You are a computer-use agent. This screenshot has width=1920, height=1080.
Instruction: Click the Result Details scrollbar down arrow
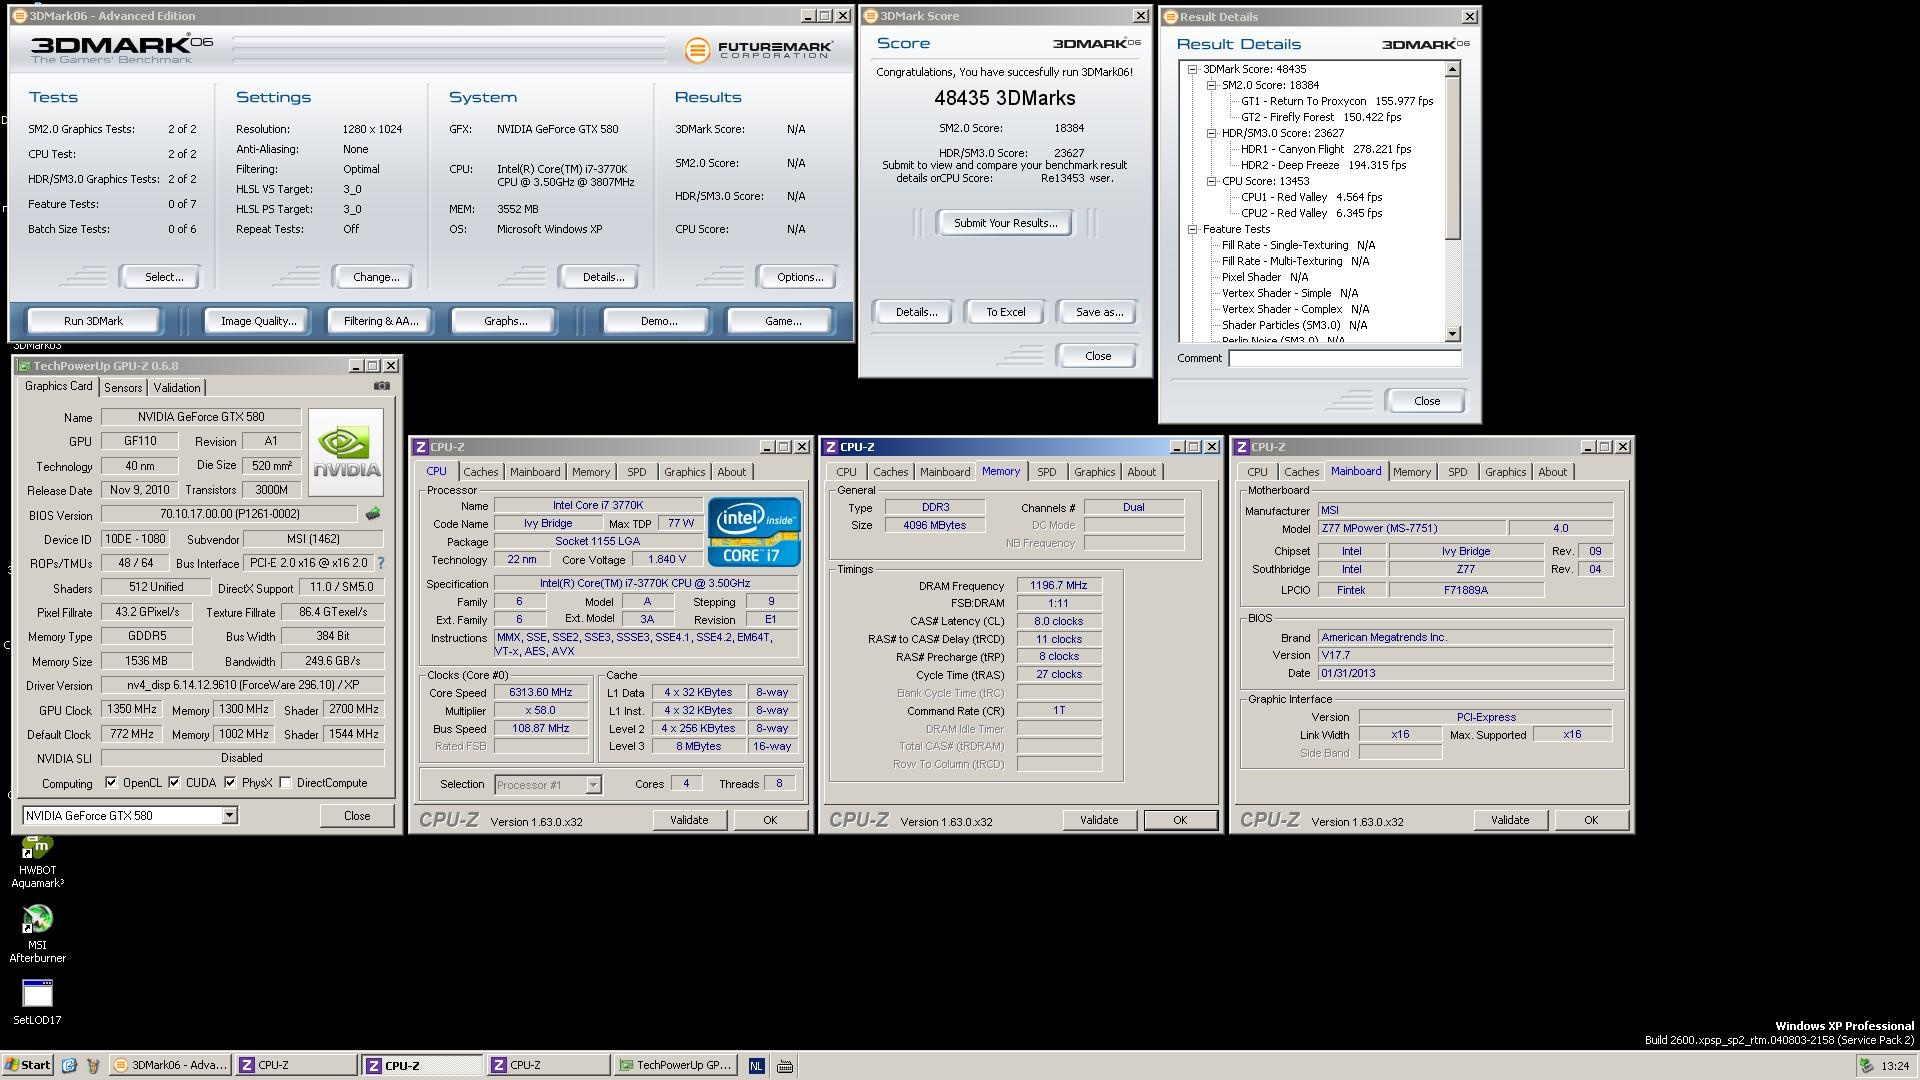coord(1453,334)
